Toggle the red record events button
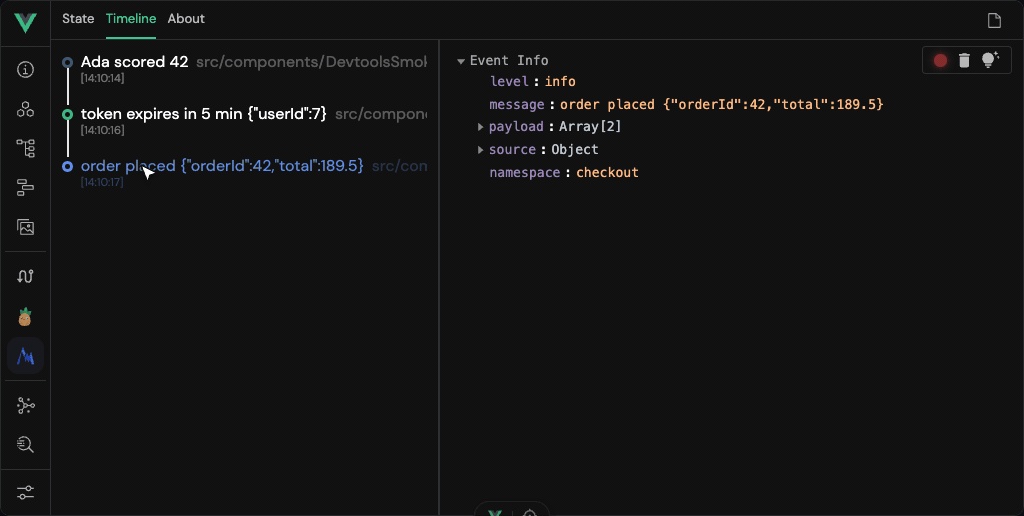 coord(940,61)
